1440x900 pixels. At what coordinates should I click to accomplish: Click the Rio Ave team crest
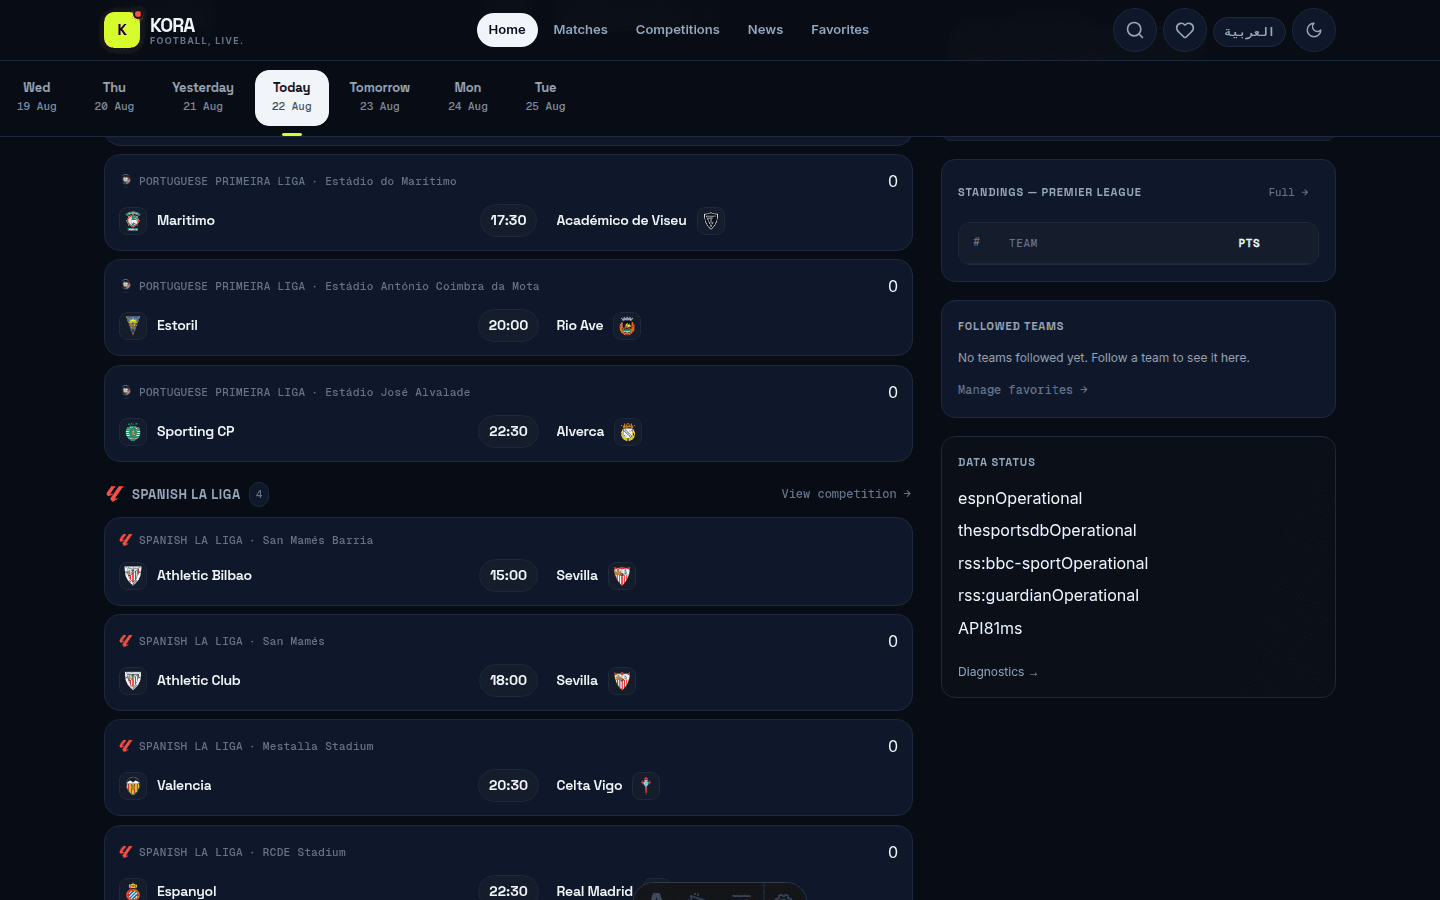click(627, 326)
